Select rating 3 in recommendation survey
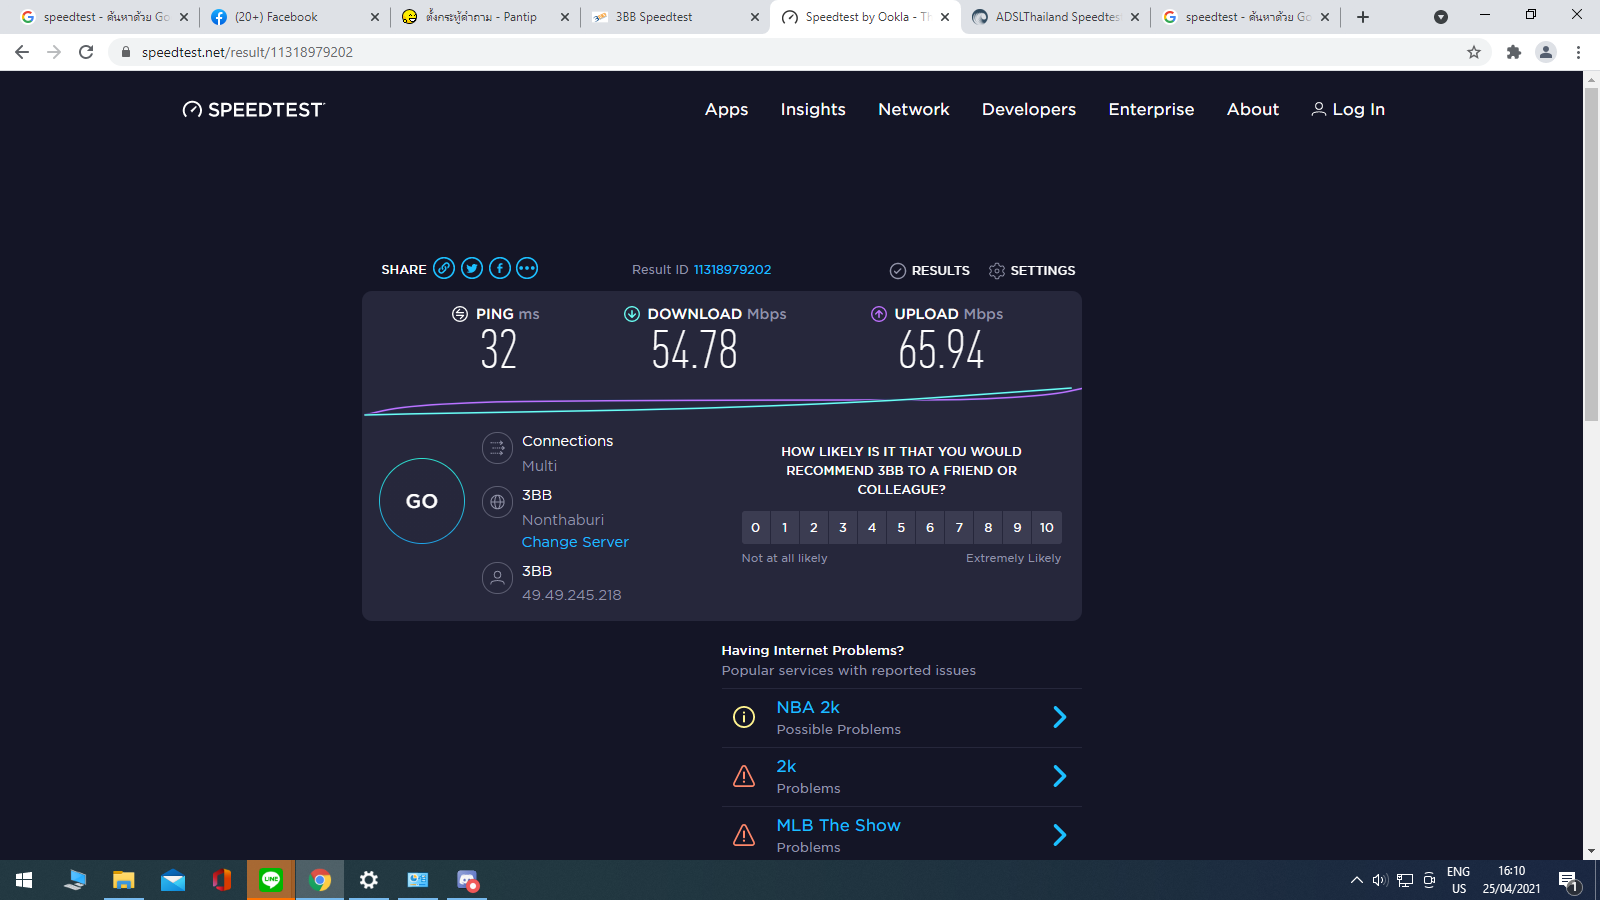The height and width of the screenshot is (900, 1600). 843,528
